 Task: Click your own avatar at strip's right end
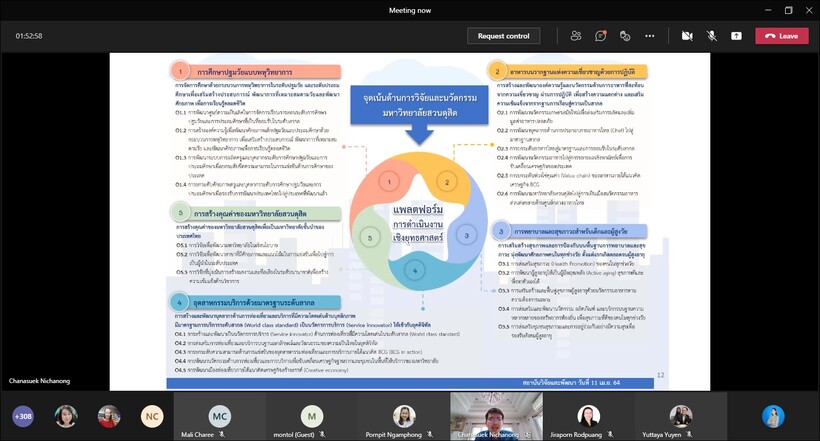click(x=773, y=416)
